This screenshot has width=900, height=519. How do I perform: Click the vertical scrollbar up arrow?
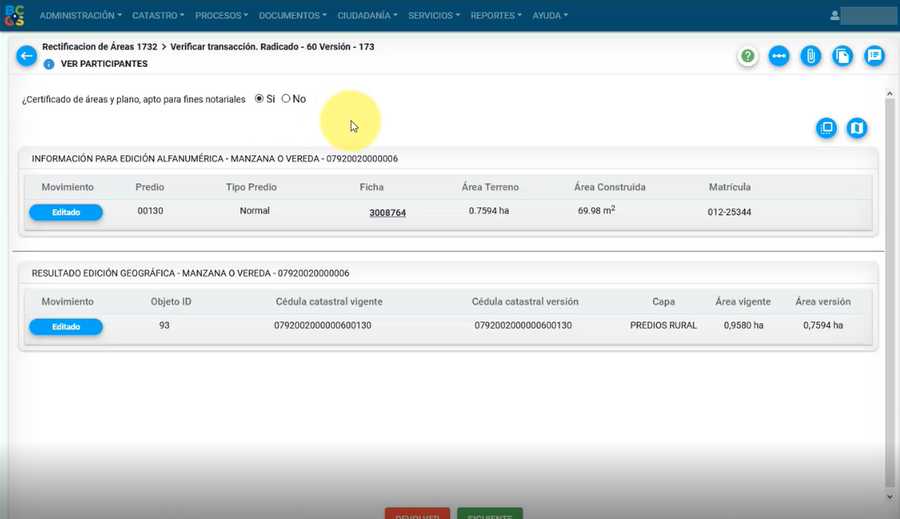tap(890, 93)
